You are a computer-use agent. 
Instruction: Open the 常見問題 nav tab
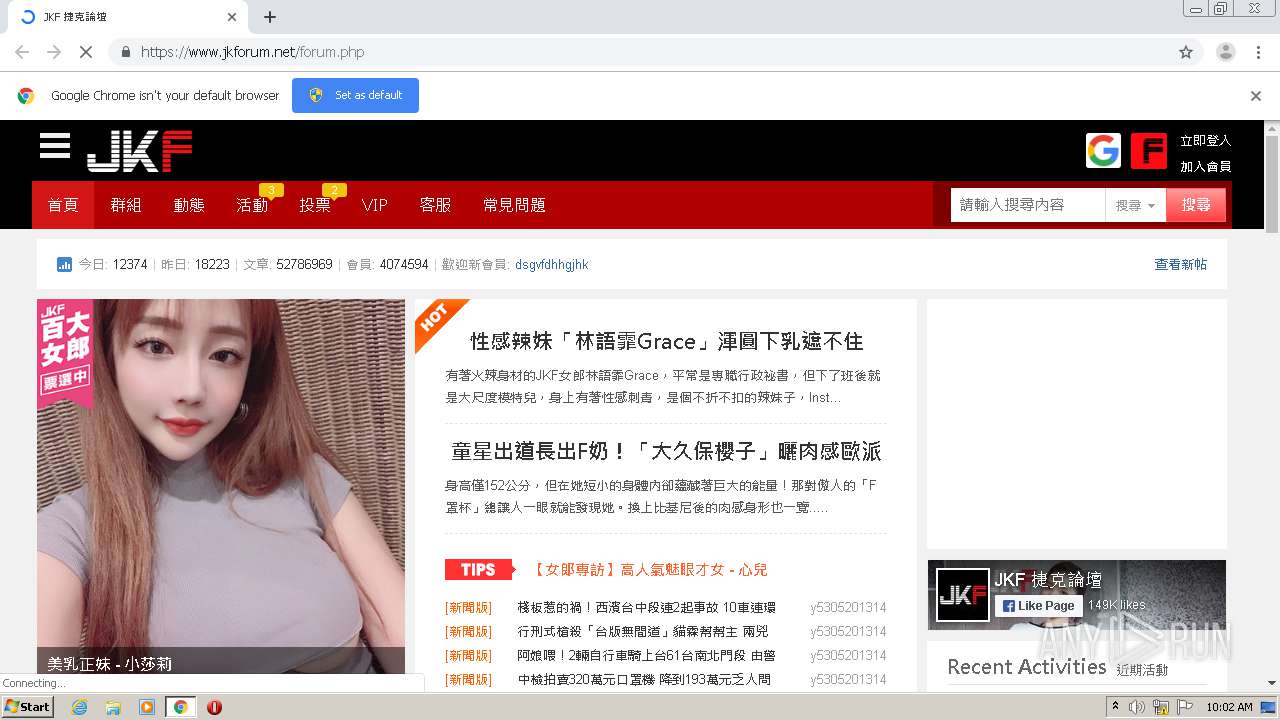coord(514,205)
